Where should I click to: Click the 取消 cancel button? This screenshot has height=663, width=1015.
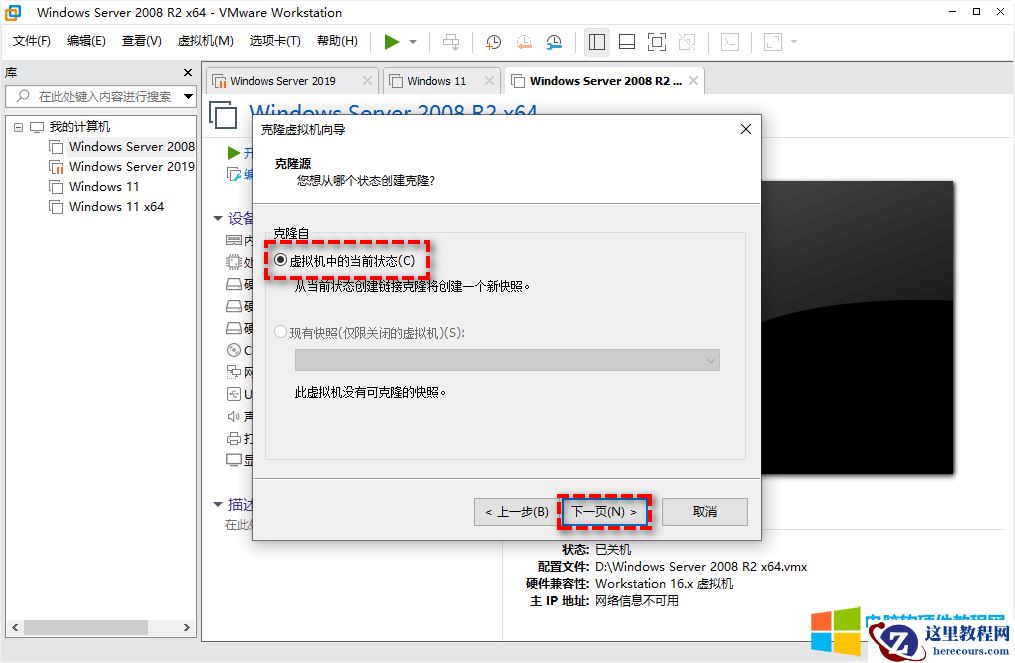[705, 512]
